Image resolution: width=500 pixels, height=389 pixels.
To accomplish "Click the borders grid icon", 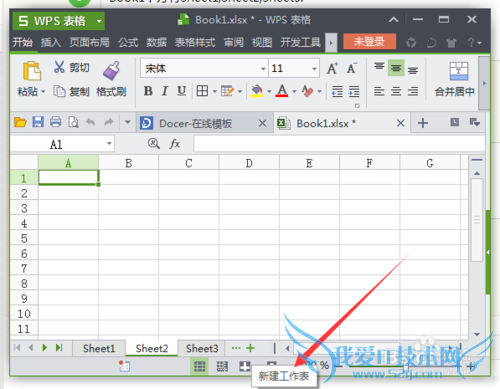I will click(202, 91).
